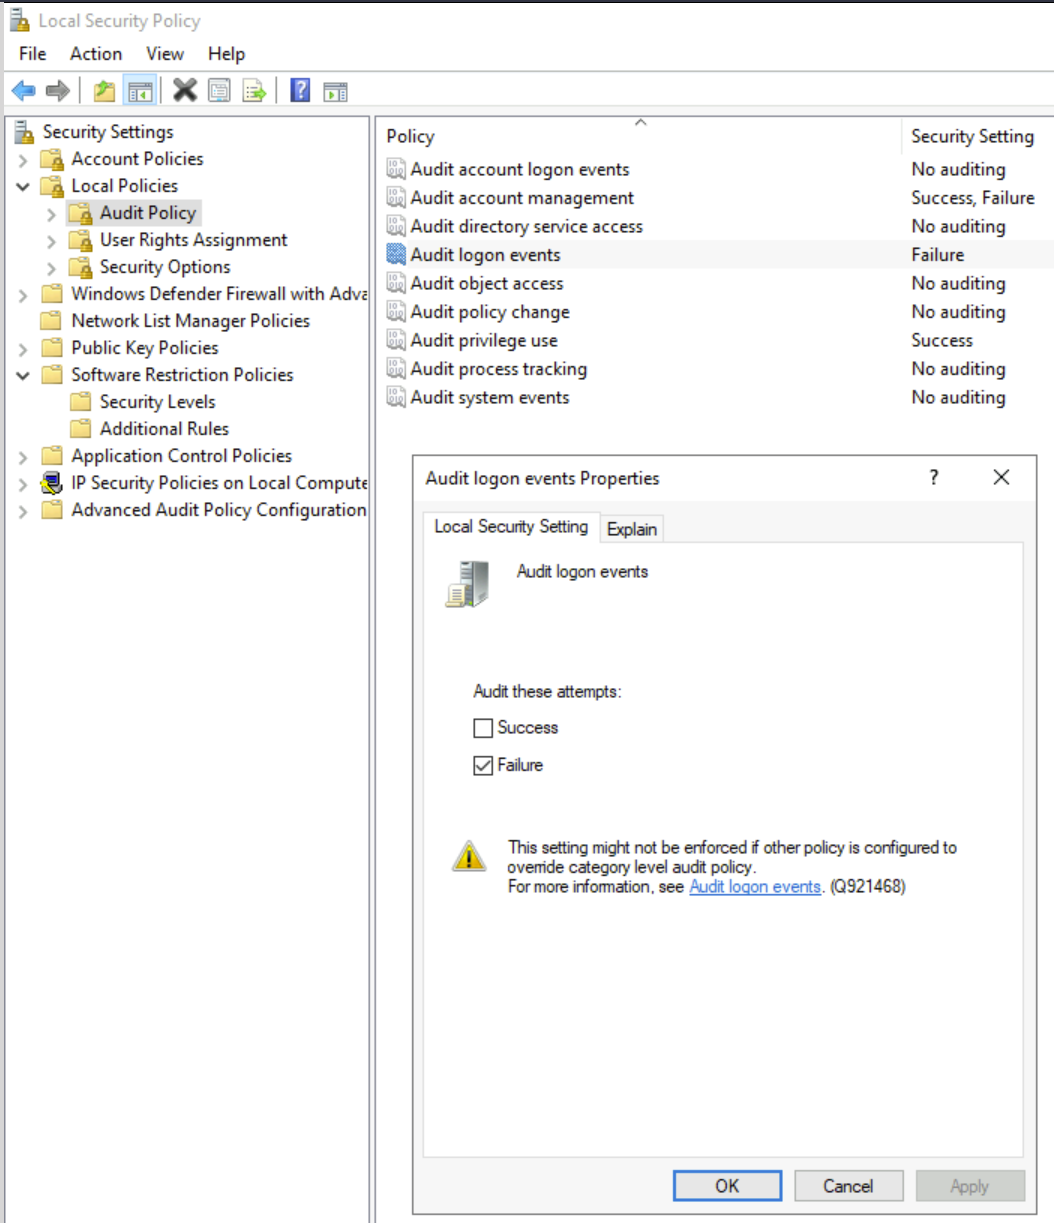Click the Forward navigation arrow icon

(x=57, y=91)
